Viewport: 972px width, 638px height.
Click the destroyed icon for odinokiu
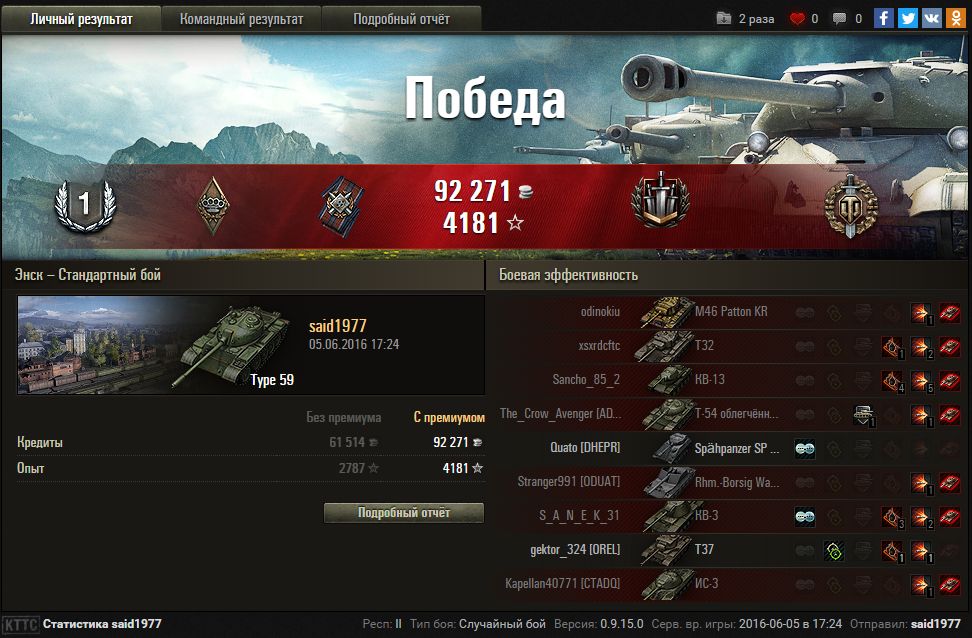tap(950, 312)
